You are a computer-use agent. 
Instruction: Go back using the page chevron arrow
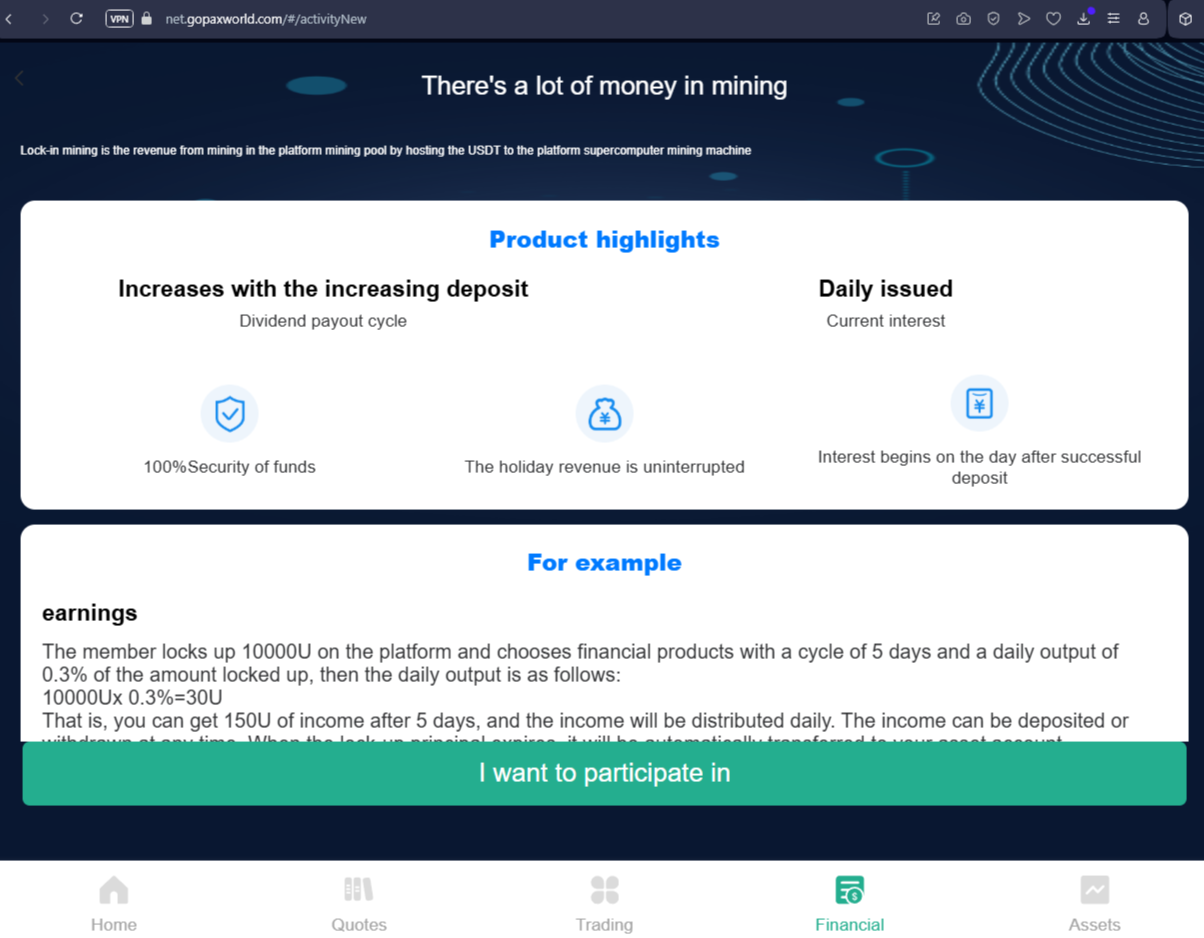[x=19, y=78]
